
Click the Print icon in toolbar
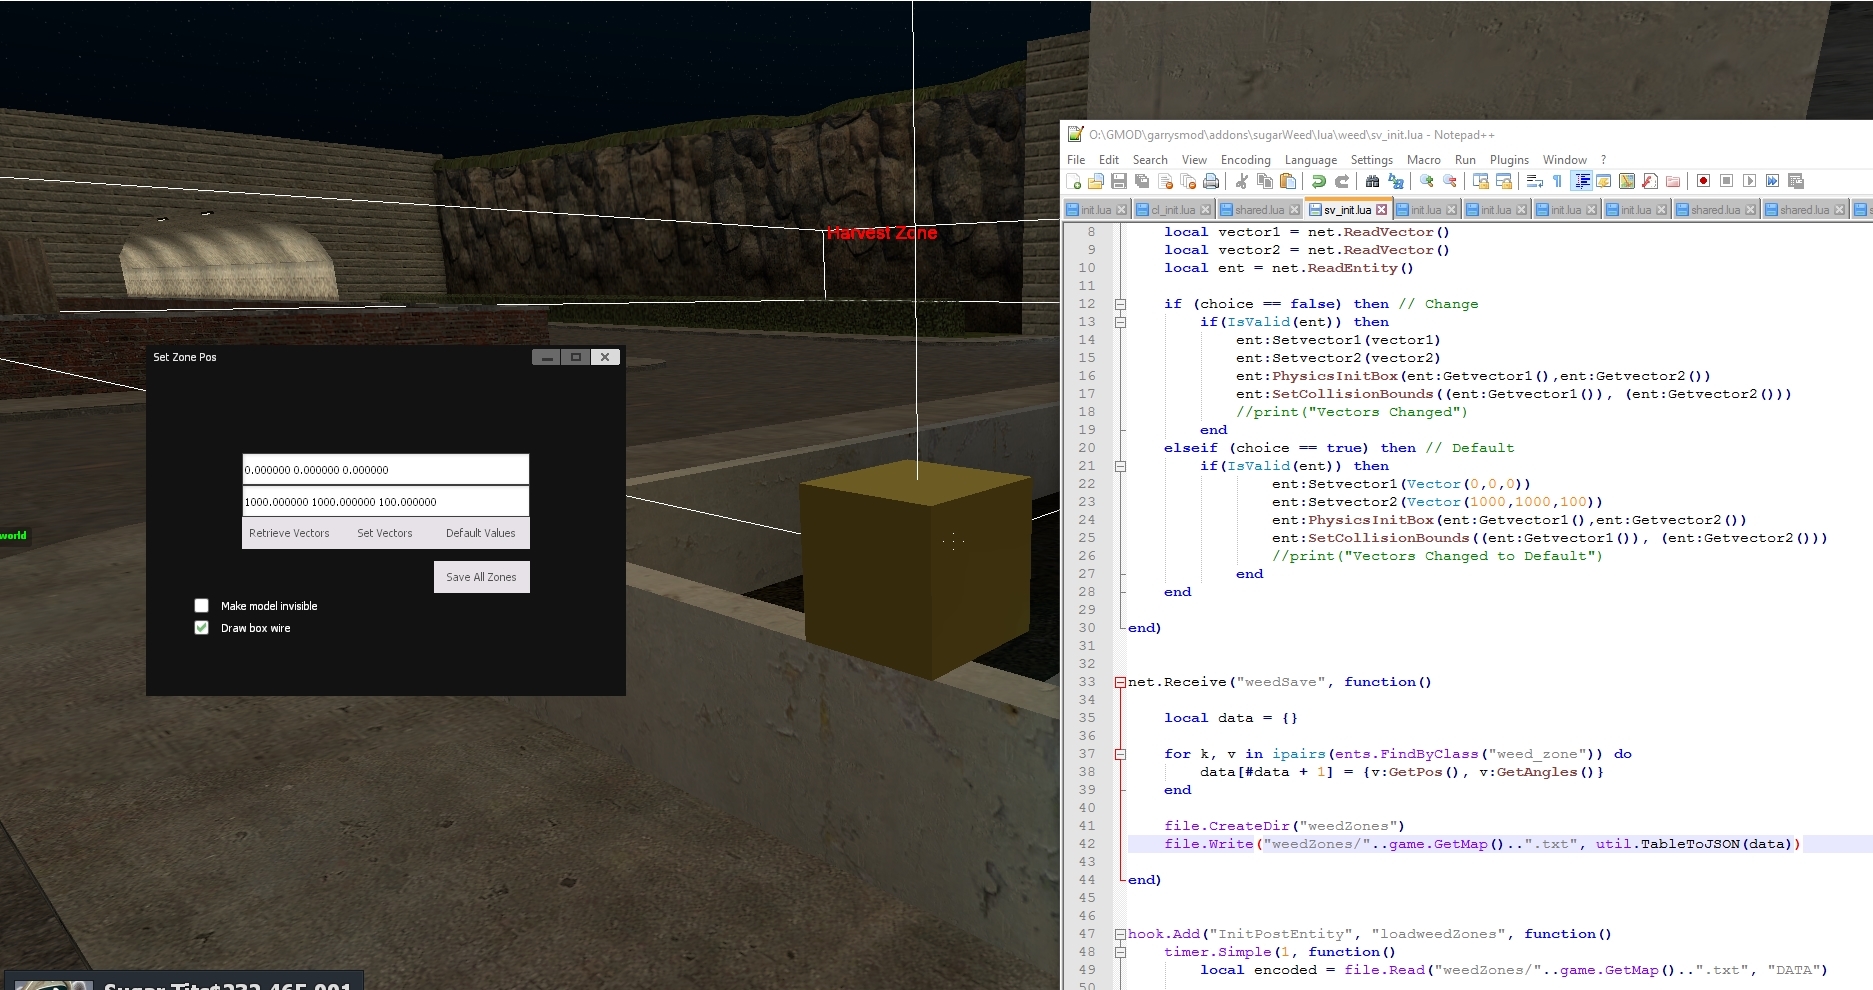1211,181
